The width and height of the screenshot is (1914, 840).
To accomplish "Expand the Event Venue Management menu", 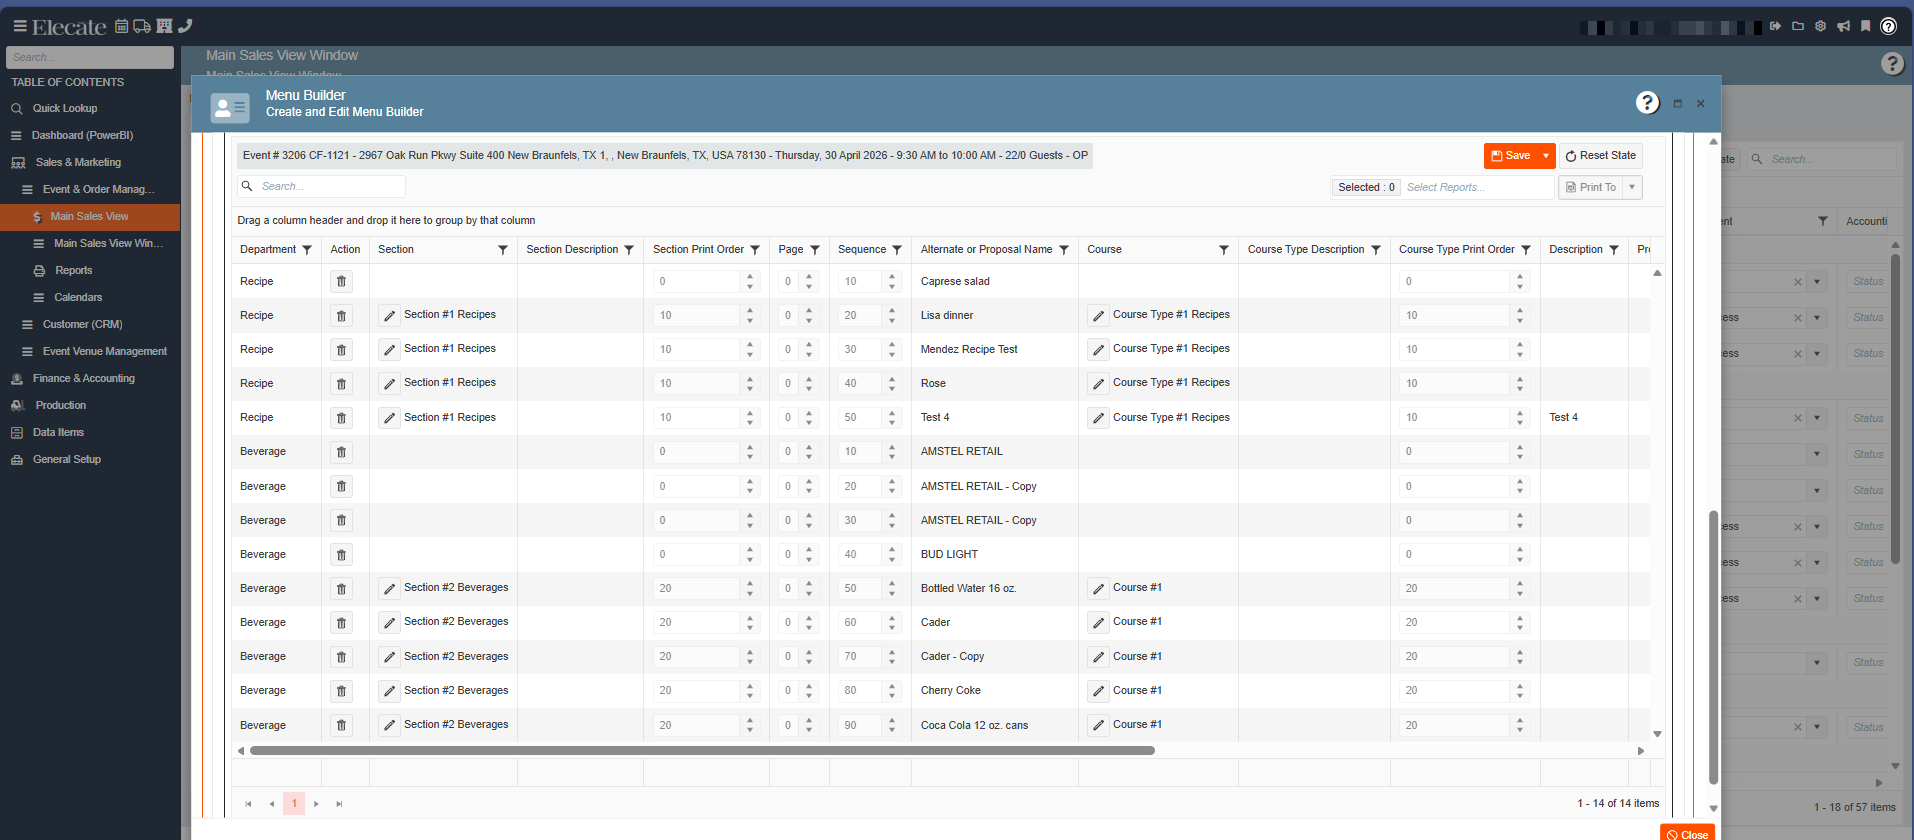I will click(104, 352).
